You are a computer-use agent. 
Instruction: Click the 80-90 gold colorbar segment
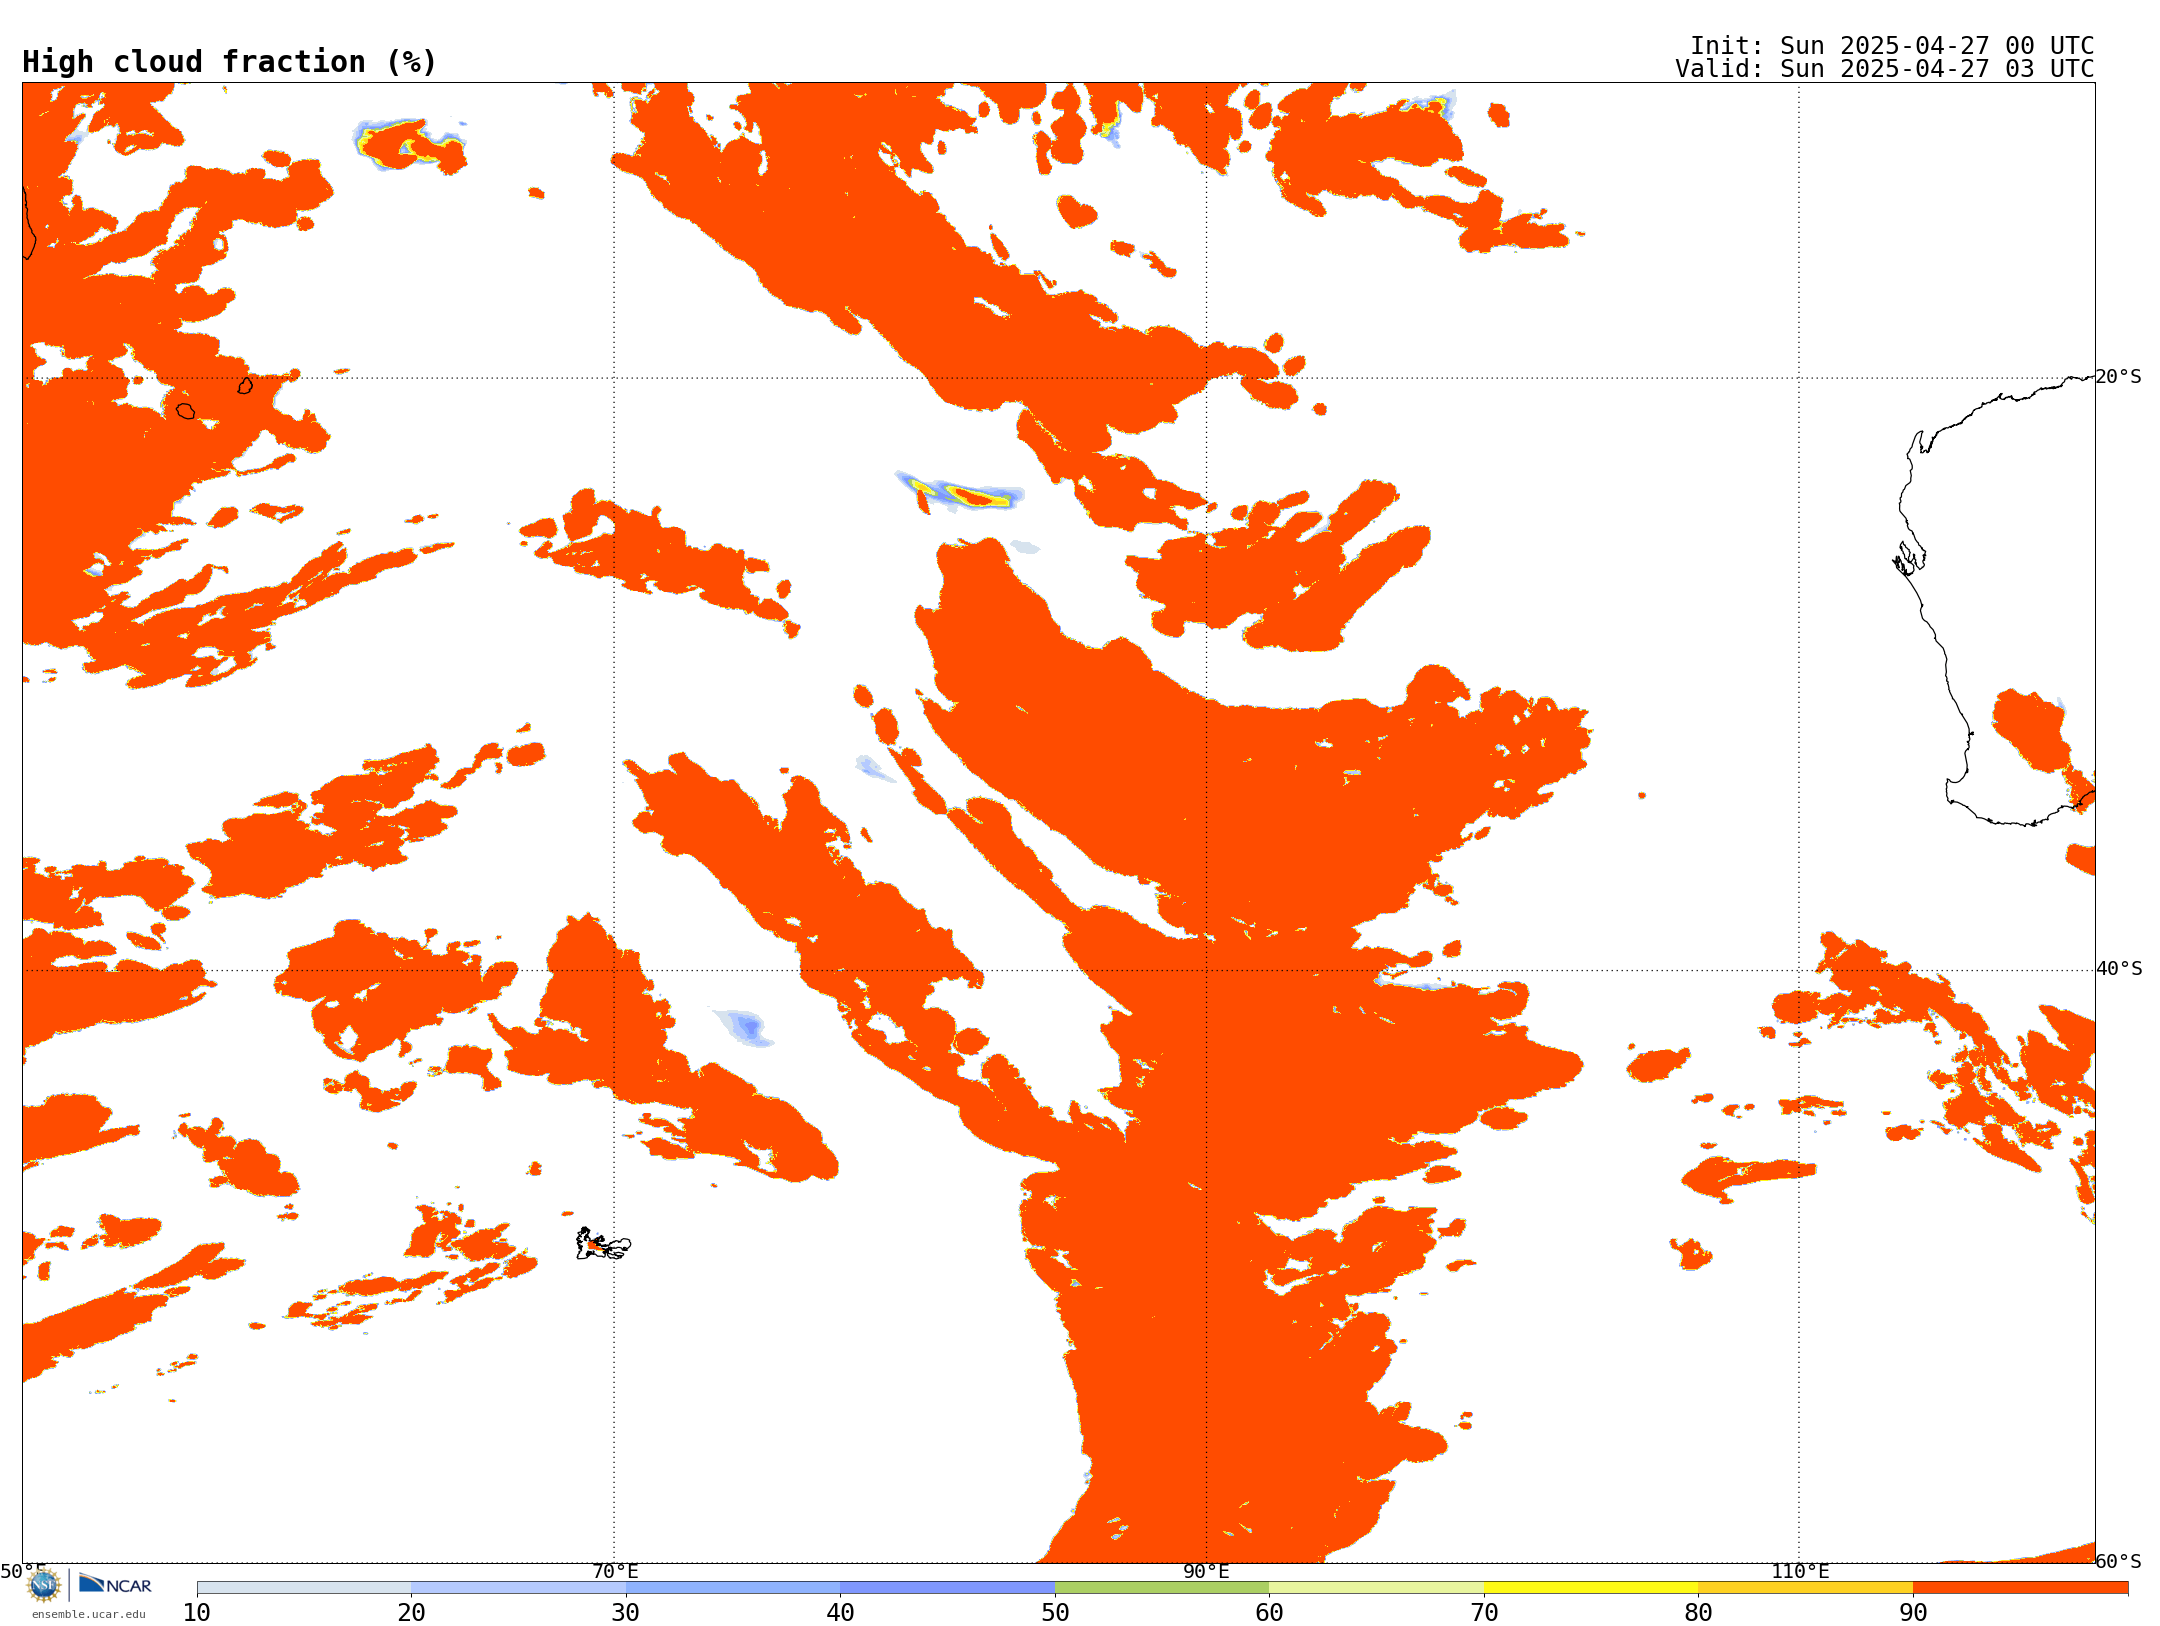coord(1806,1588)
